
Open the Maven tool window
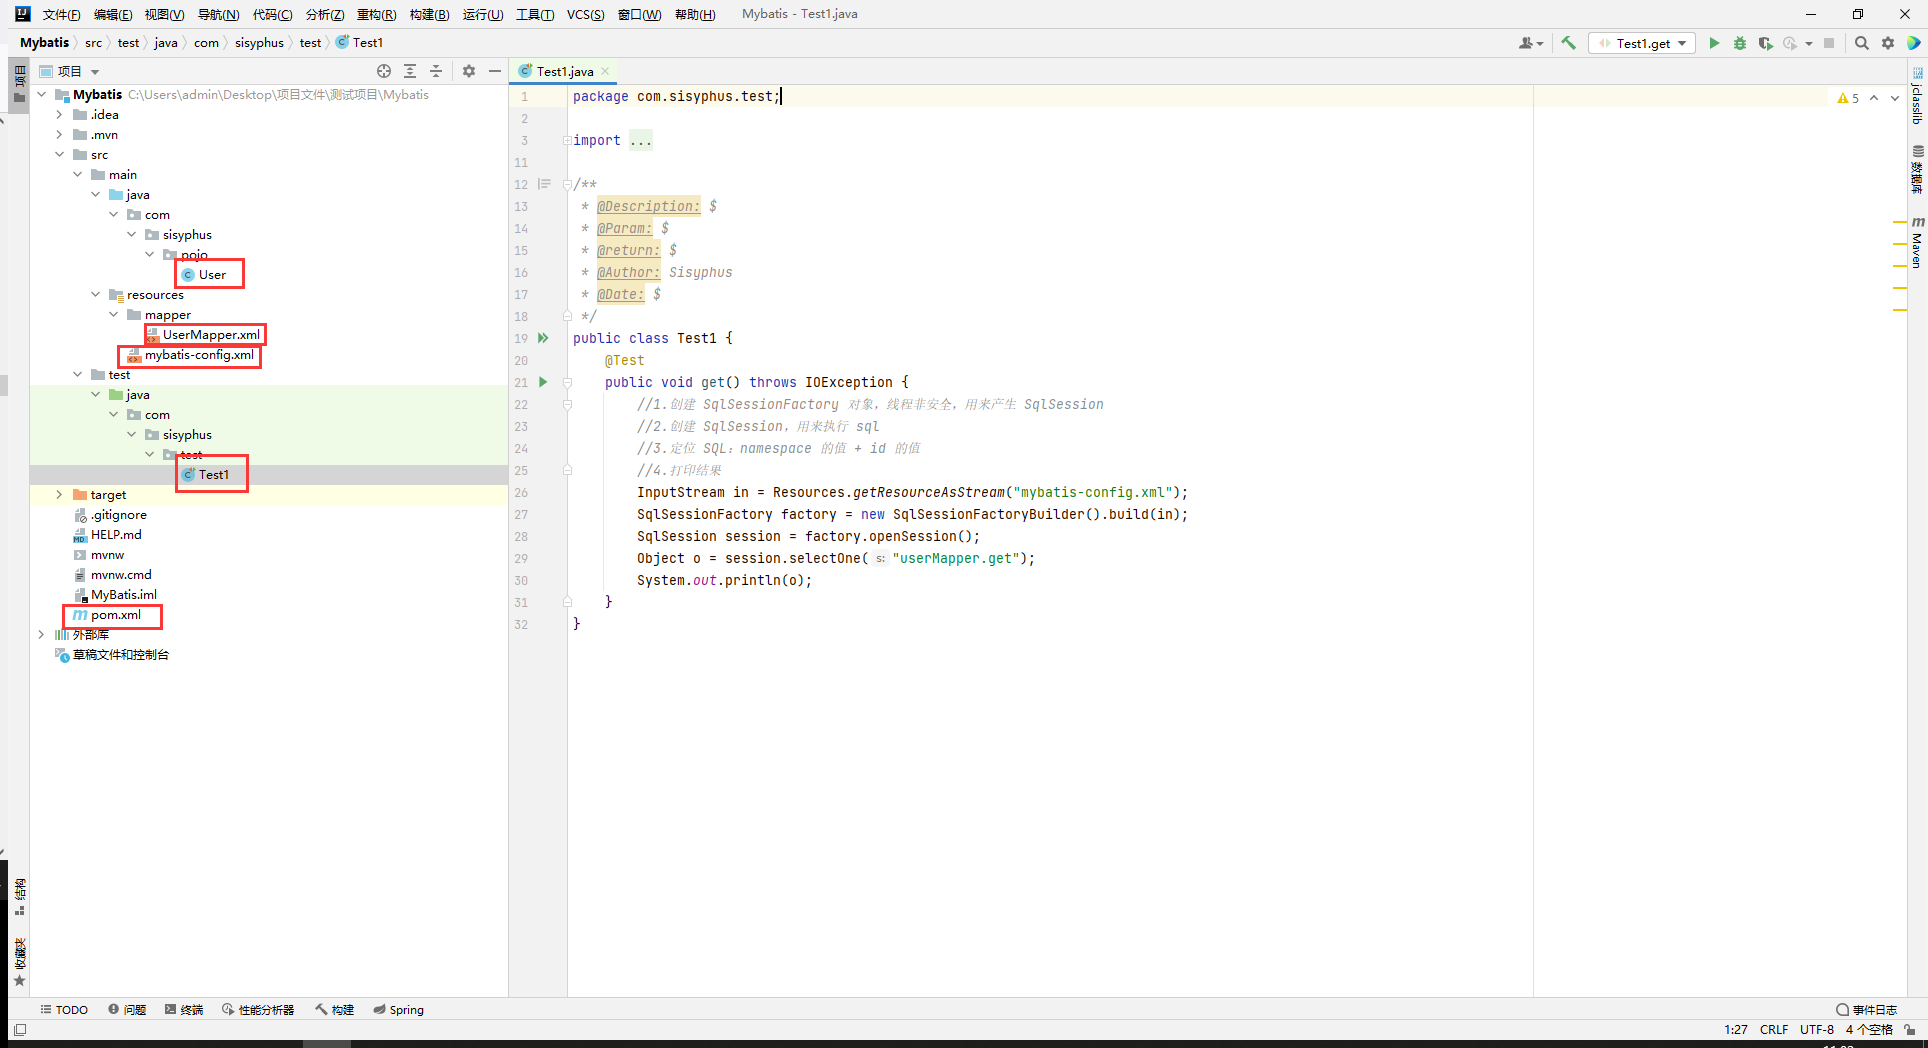click(x=1917, y=242)
